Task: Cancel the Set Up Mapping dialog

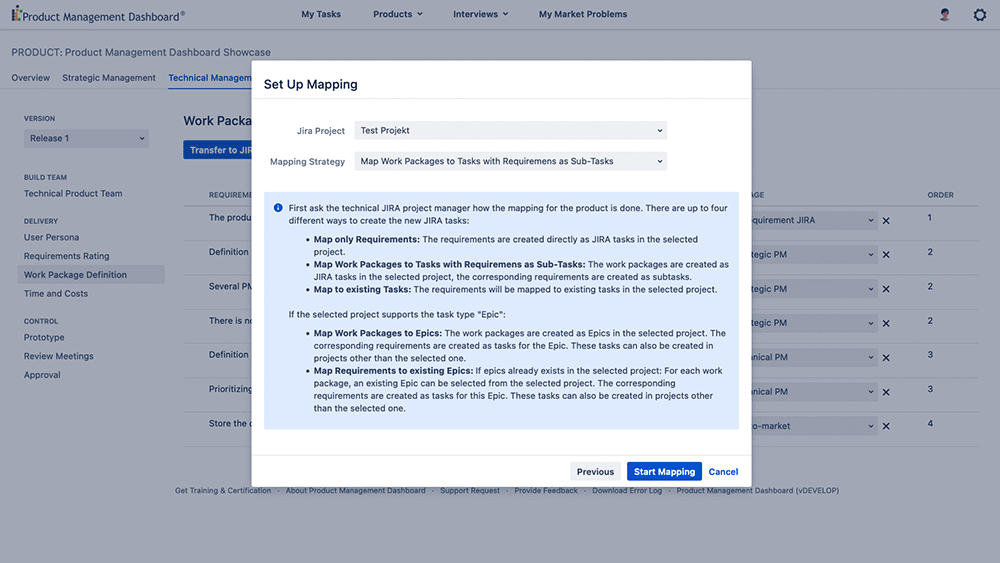Action: pyautogui.click(x=723, y=471)
